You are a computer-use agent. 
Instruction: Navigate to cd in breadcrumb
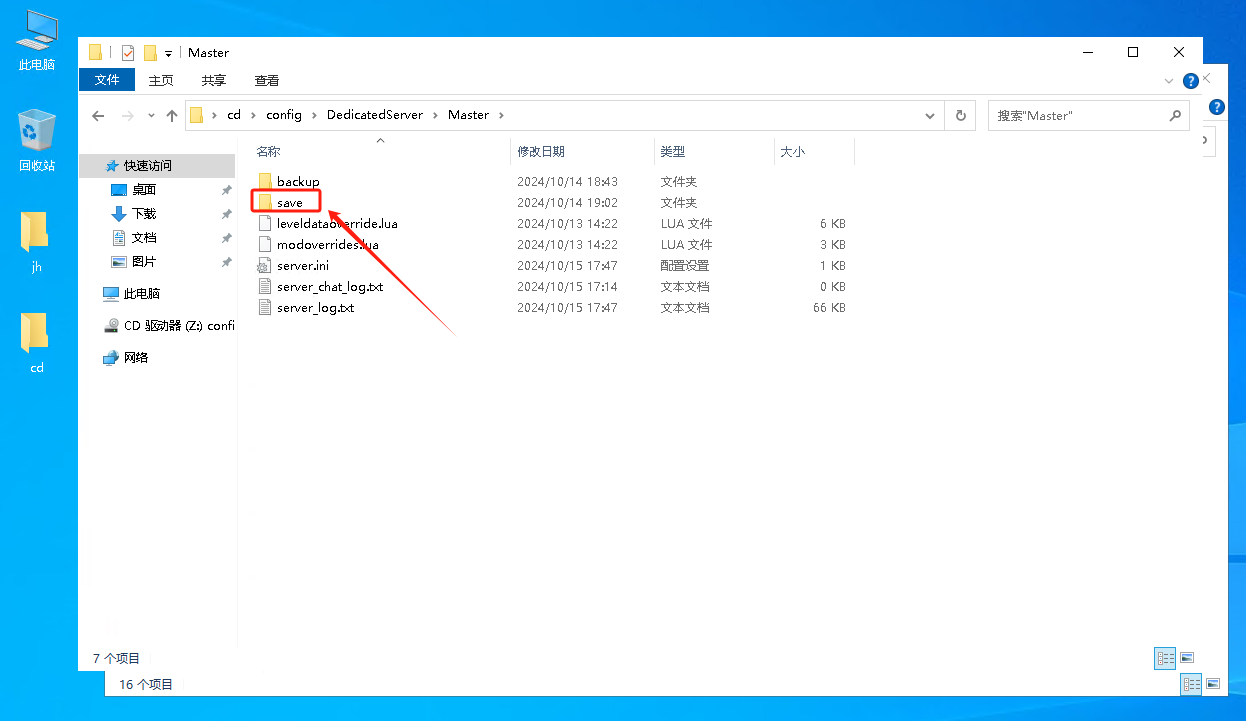point(234,115)
